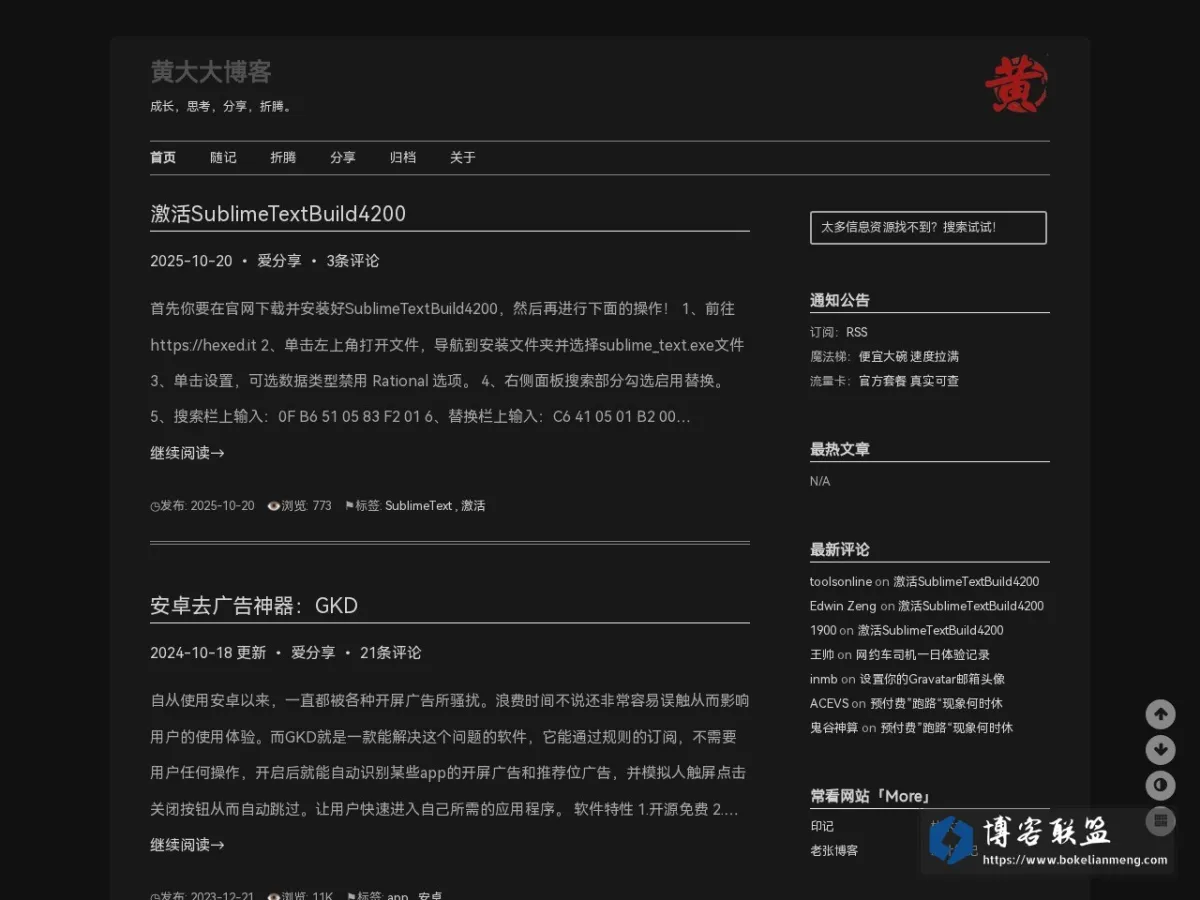
Task: Open the 首页 nav tab
Action: point(163,158)
